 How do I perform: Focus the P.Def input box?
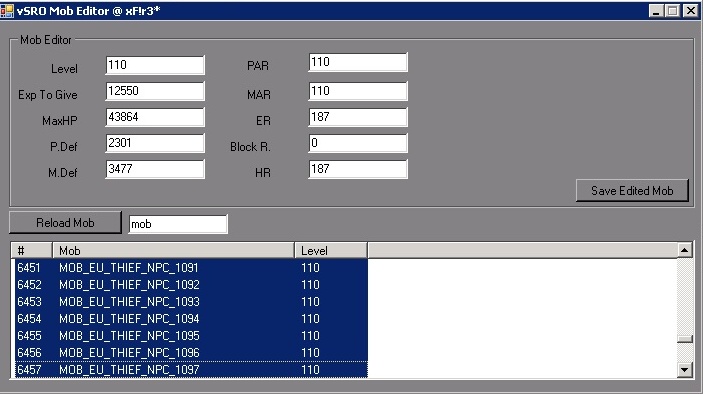pos(155,143)
